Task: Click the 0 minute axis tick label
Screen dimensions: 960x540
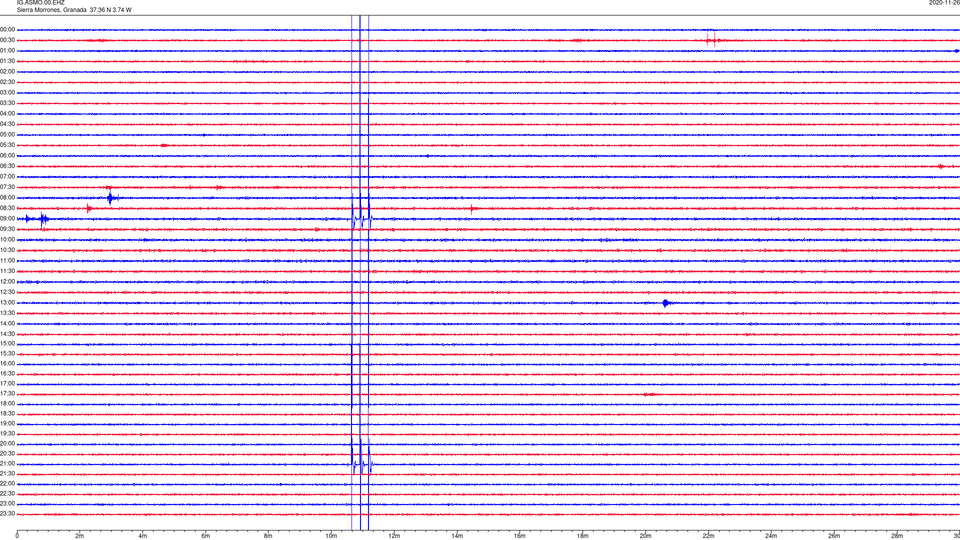Action: pyautogui.click(x=17, y=536)
